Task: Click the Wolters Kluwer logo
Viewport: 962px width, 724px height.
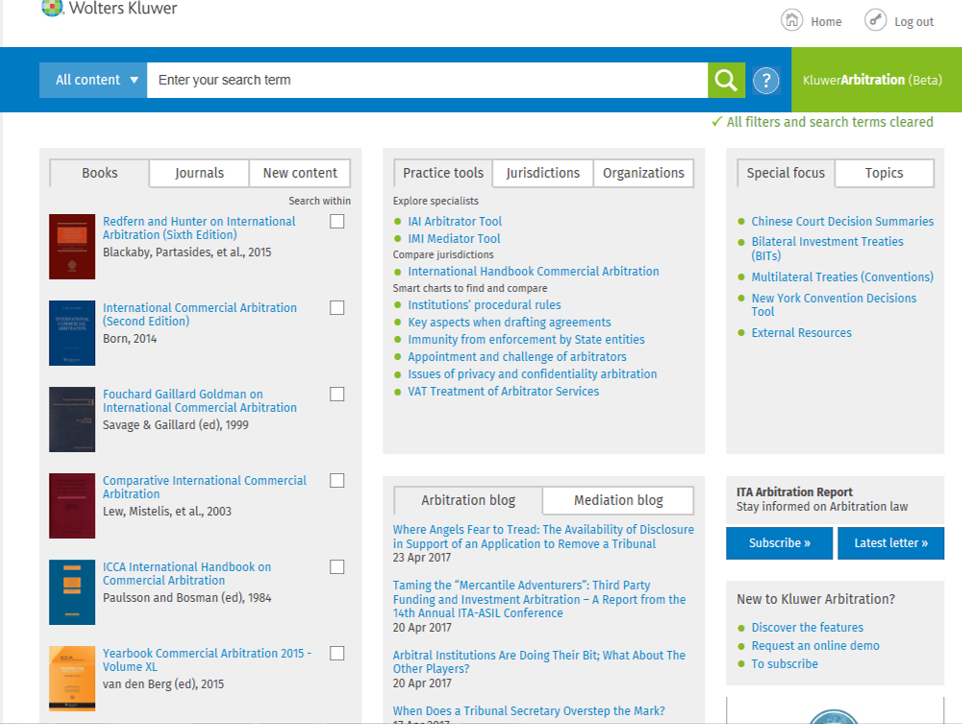Action: coord(109,8)
